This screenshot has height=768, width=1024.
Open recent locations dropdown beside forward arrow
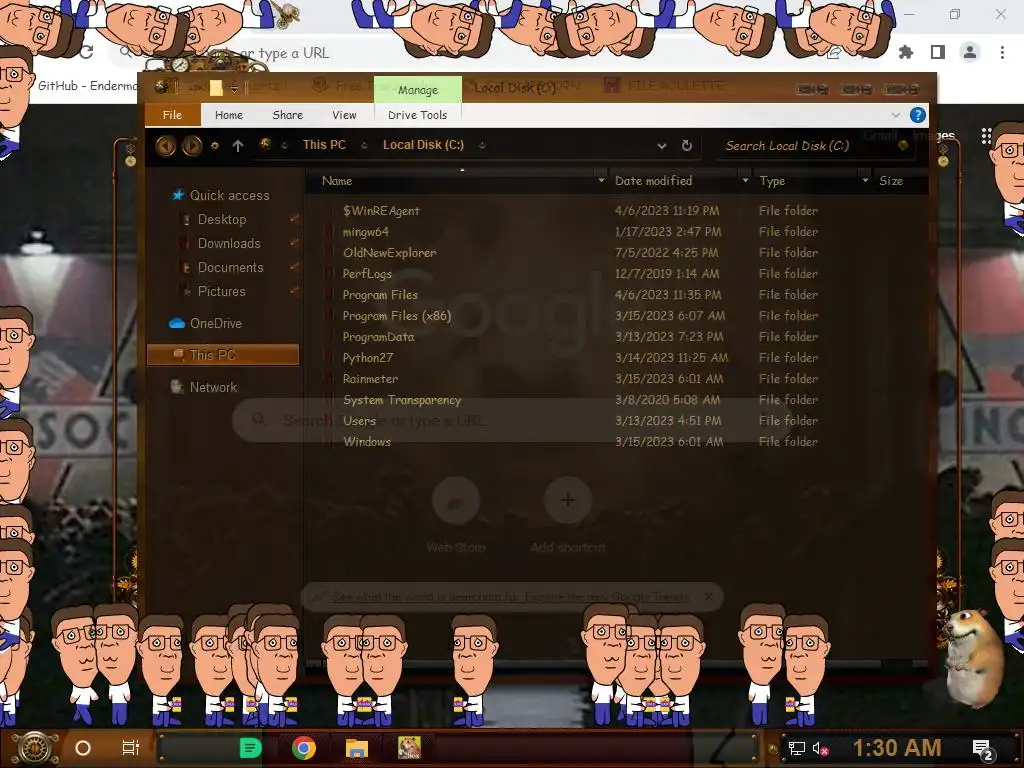[214, 146]
